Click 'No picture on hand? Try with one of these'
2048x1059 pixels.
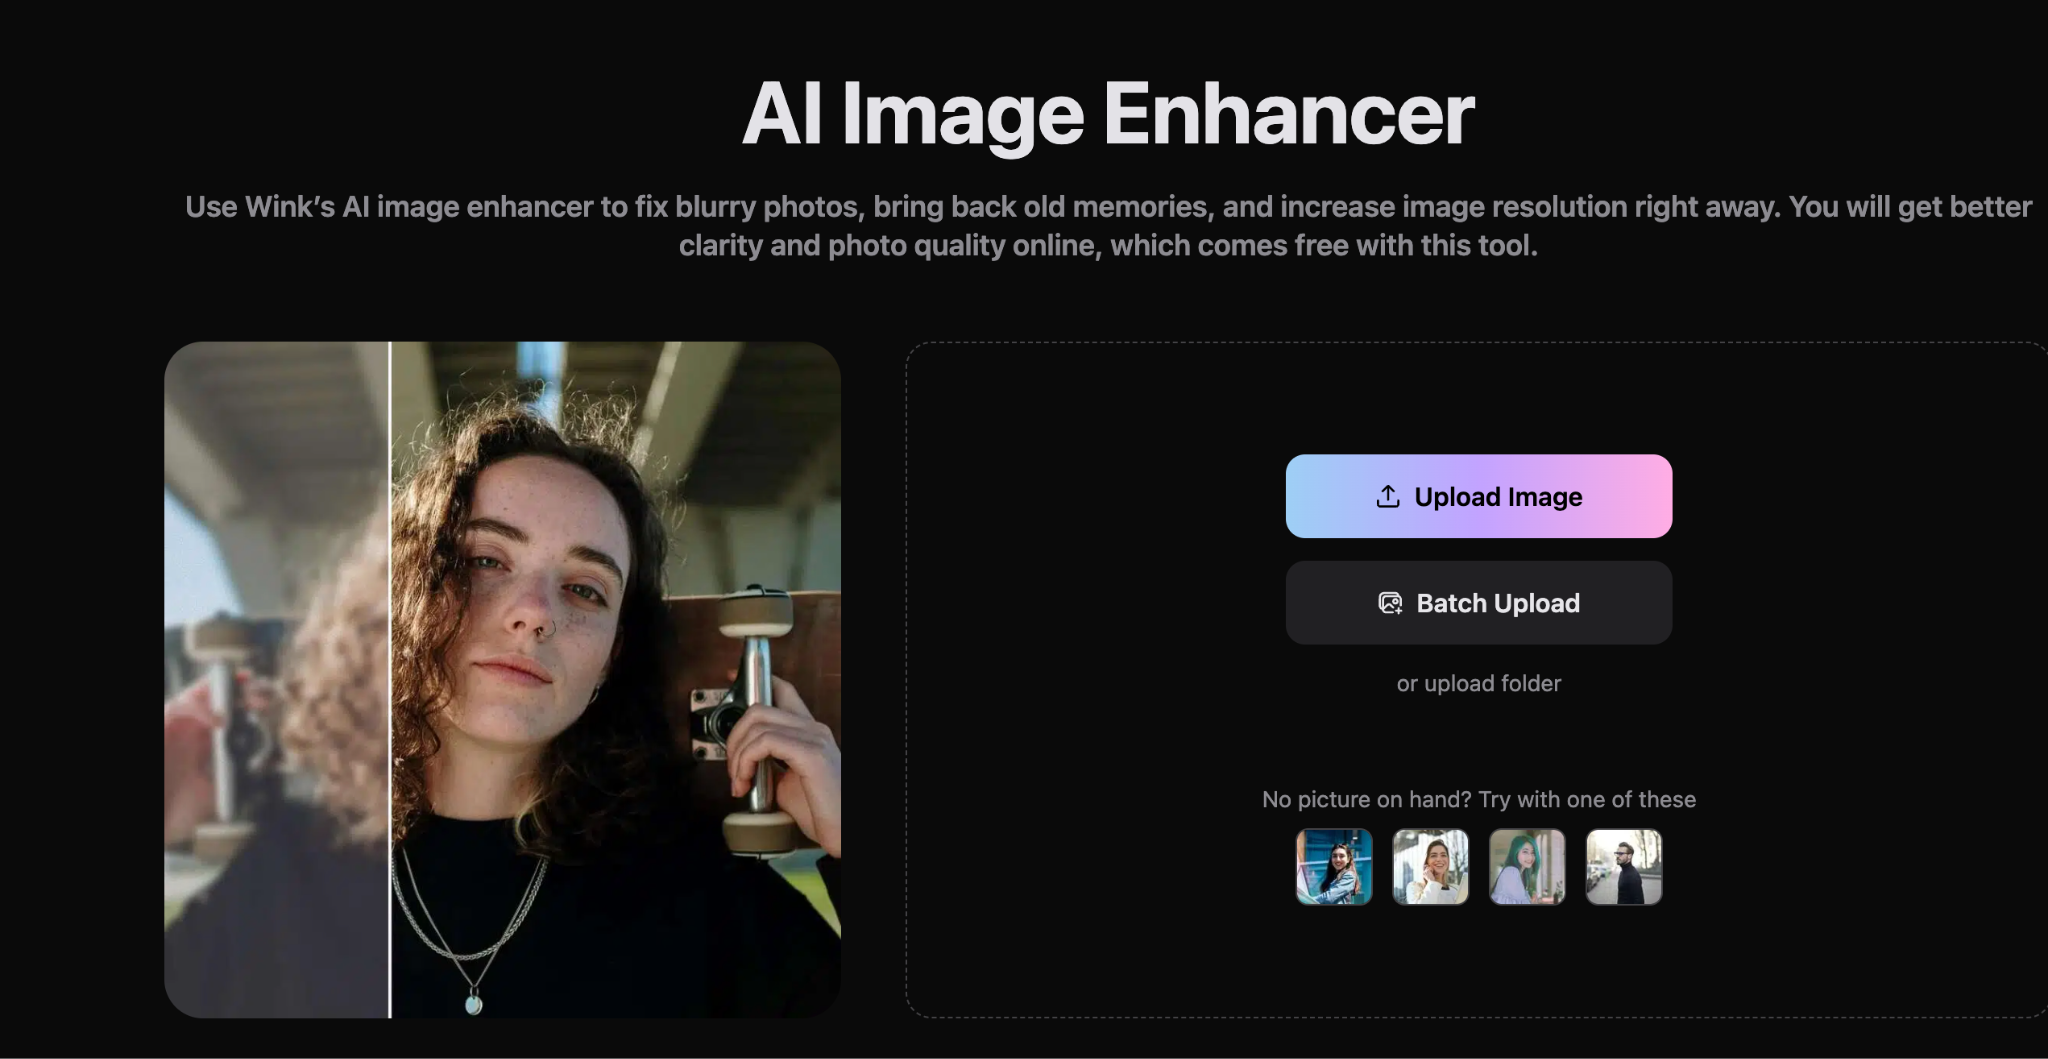tap(1478, 799)
